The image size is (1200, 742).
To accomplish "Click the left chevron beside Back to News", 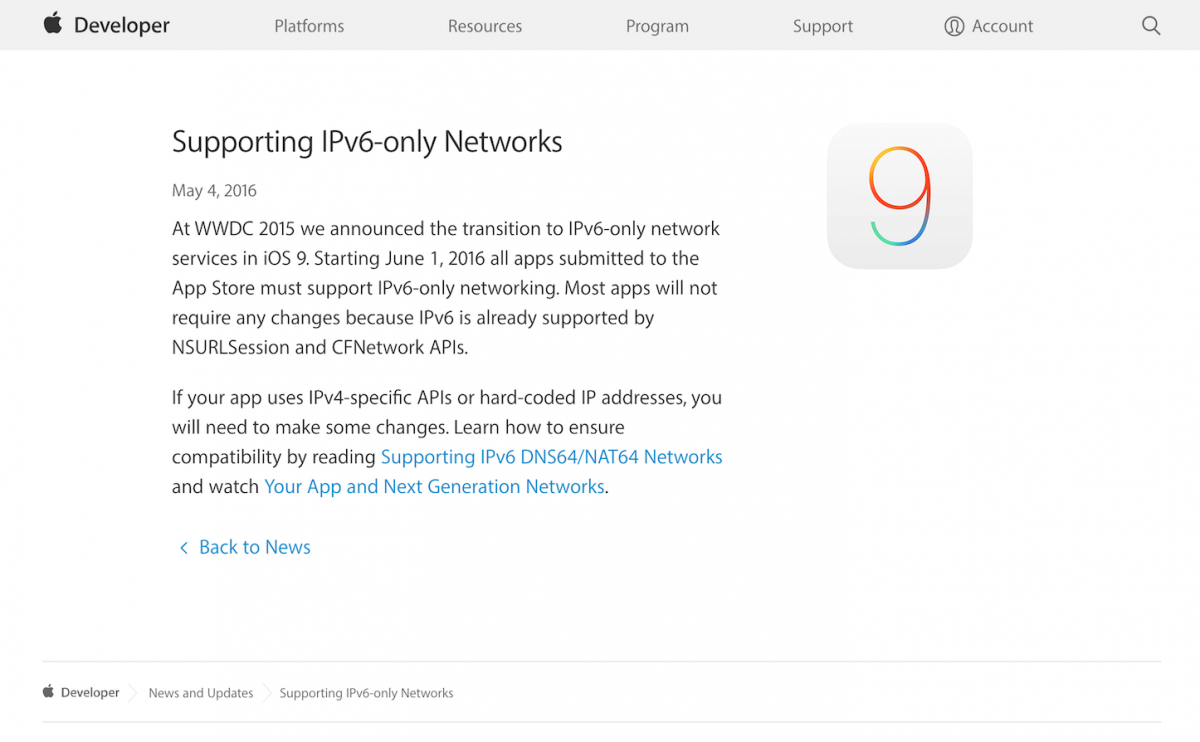I will [183, 547].
